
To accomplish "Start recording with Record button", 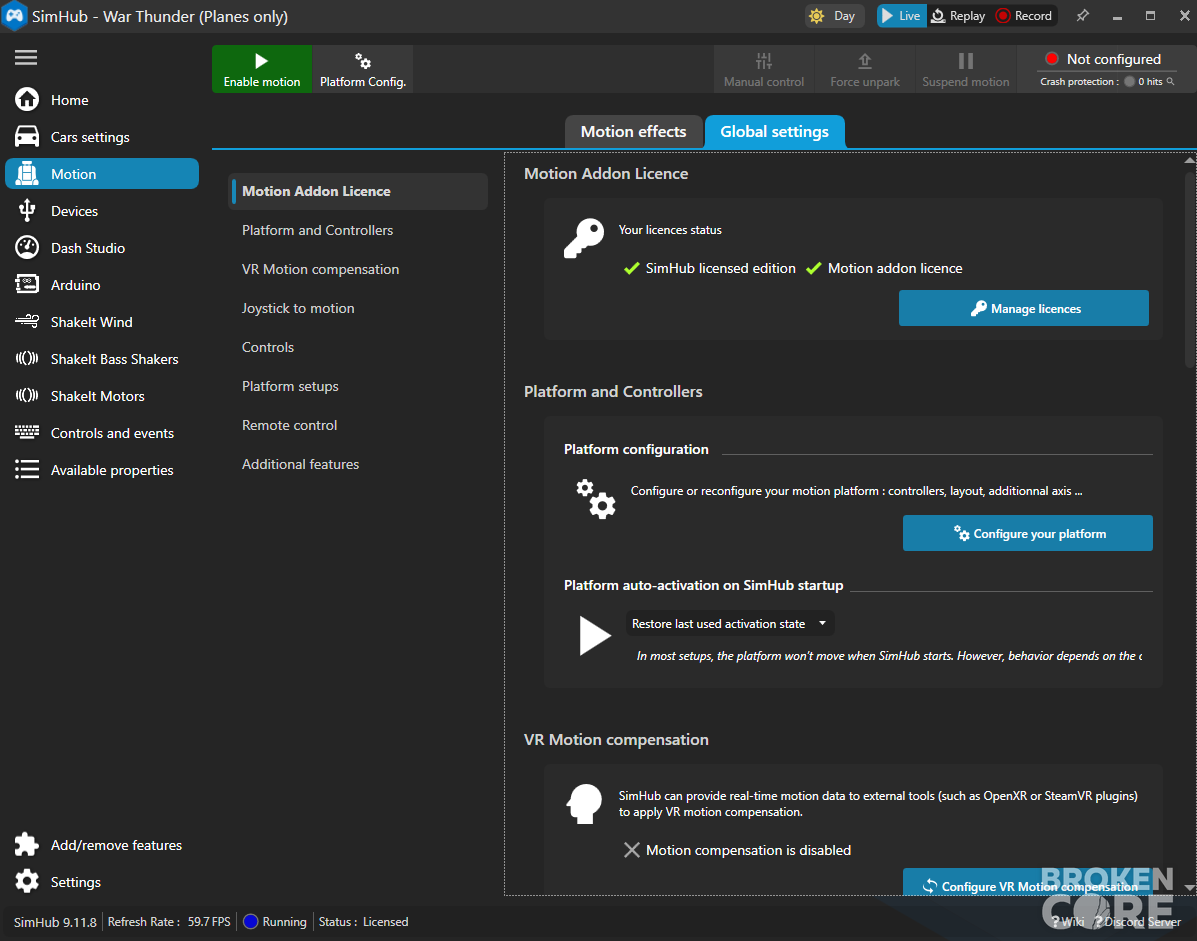I will click(1024, 16).
